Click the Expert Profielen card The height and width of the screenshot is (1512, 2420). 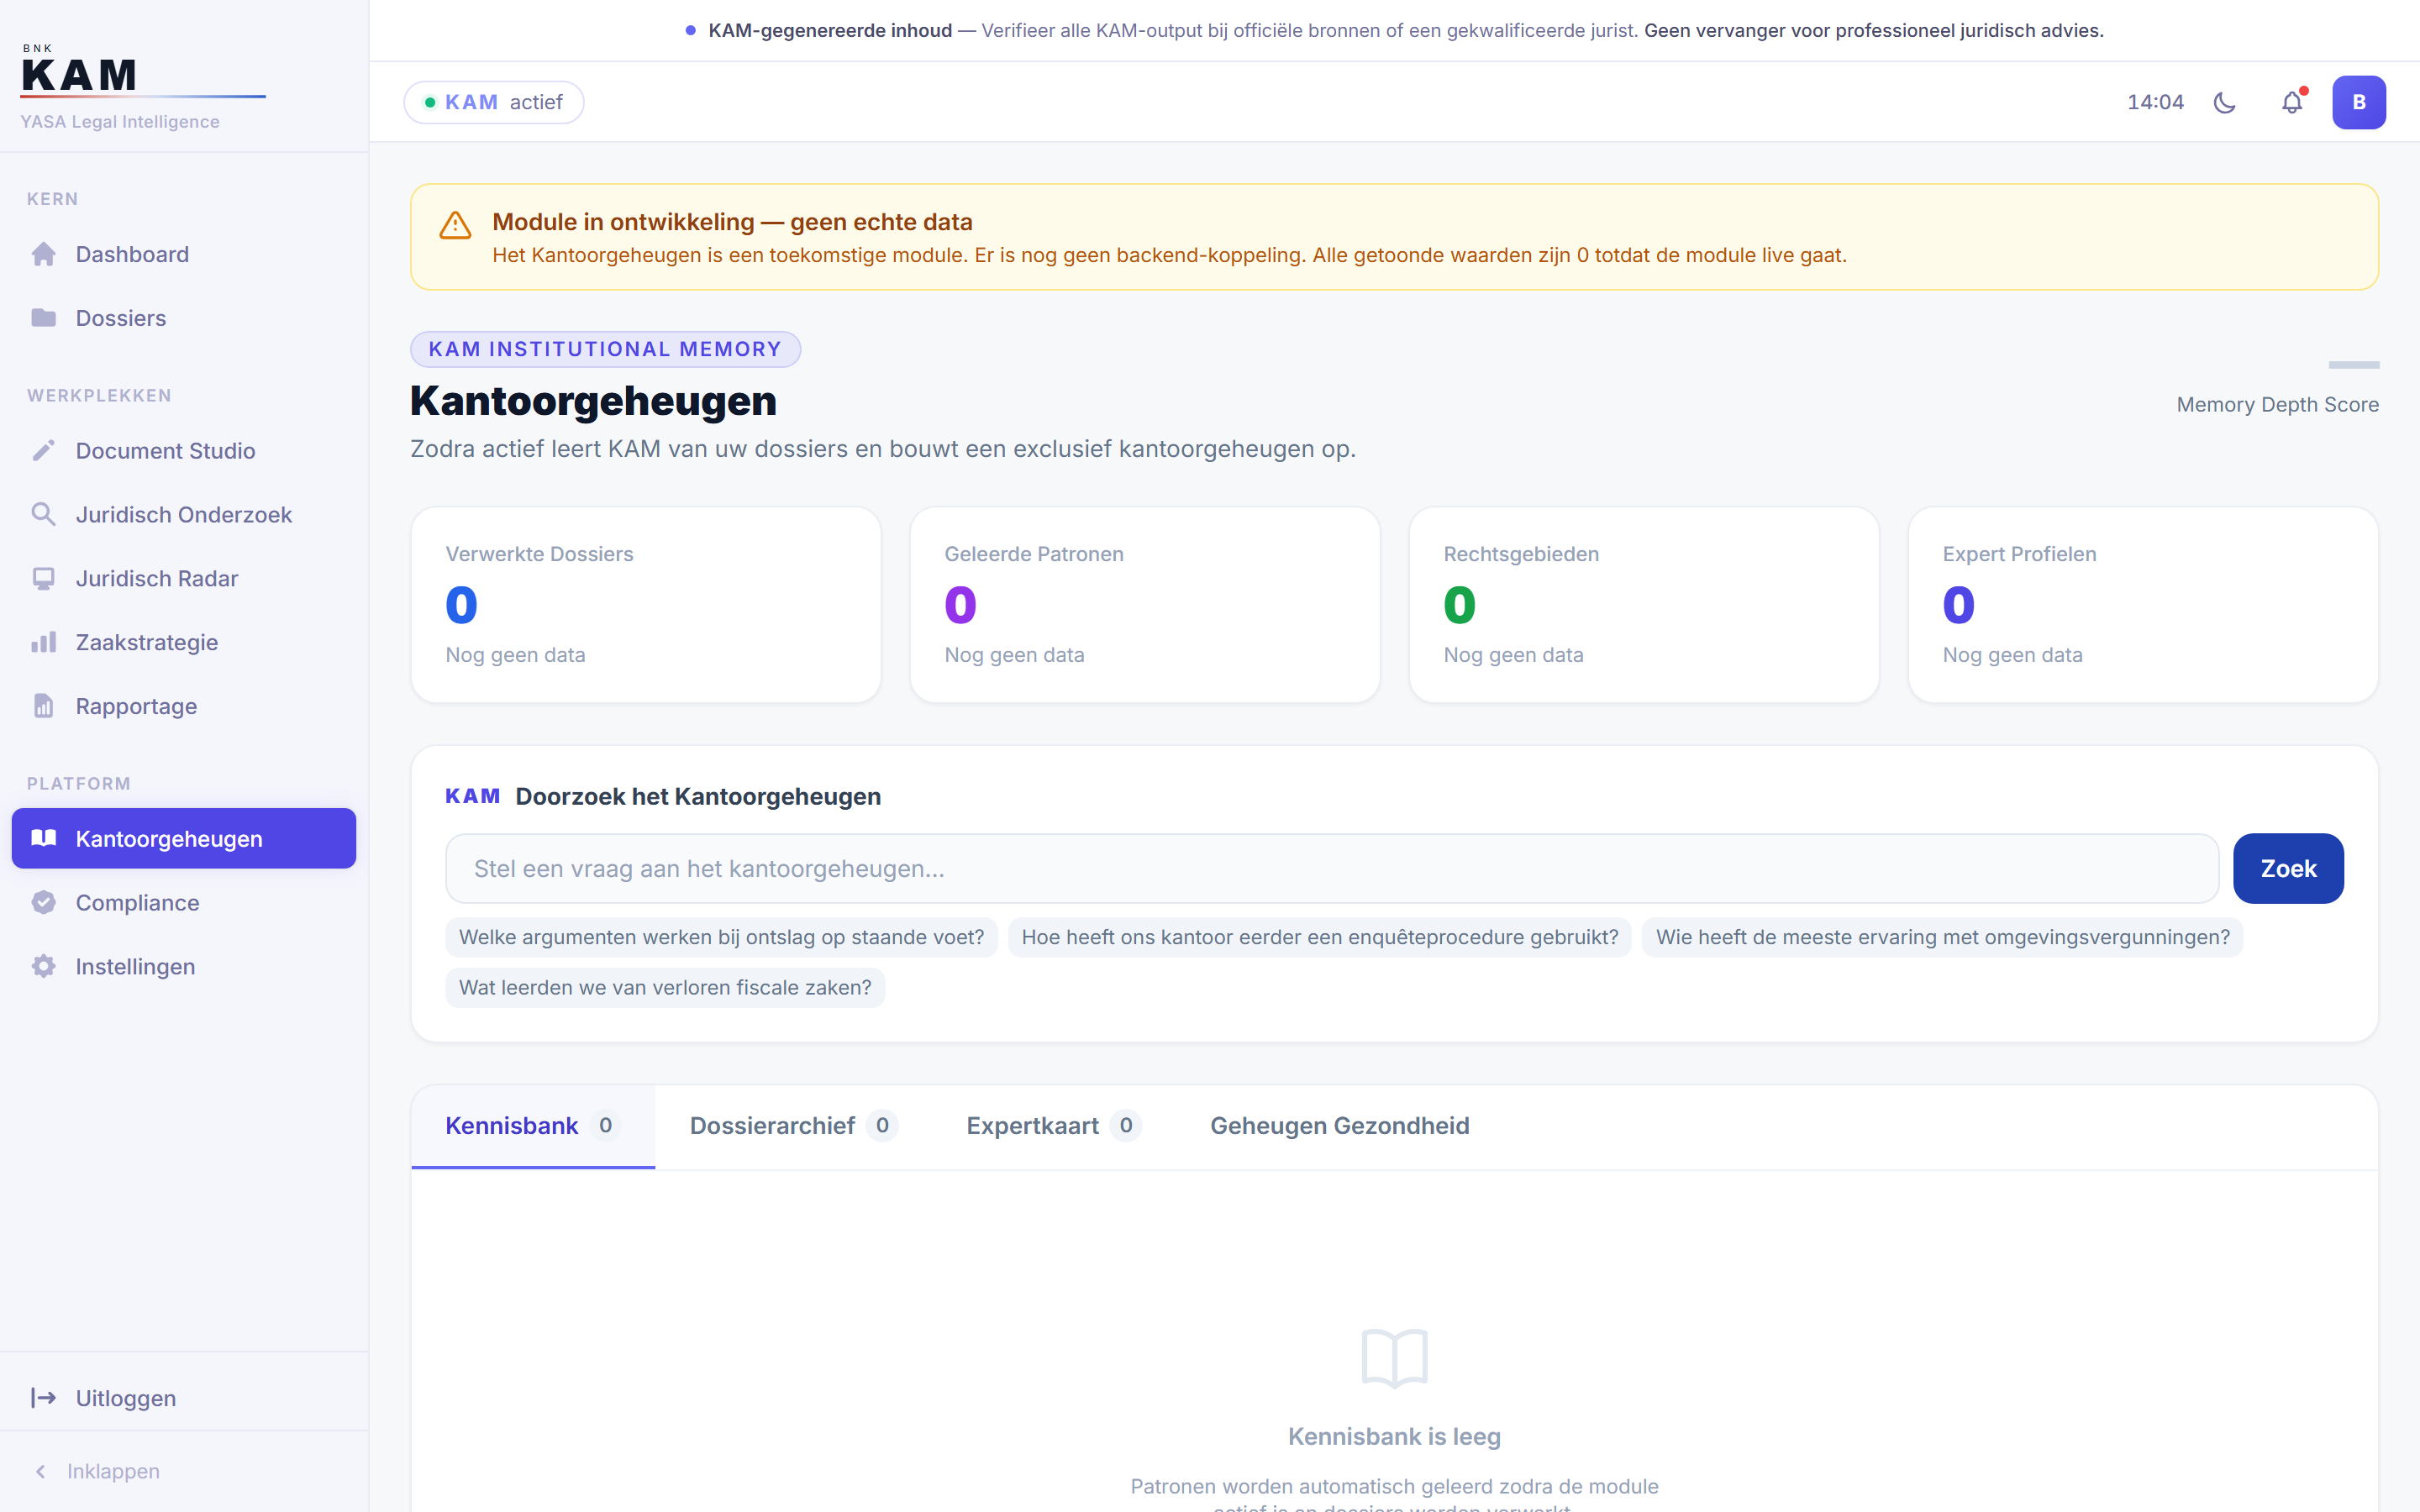point(2143,605)
